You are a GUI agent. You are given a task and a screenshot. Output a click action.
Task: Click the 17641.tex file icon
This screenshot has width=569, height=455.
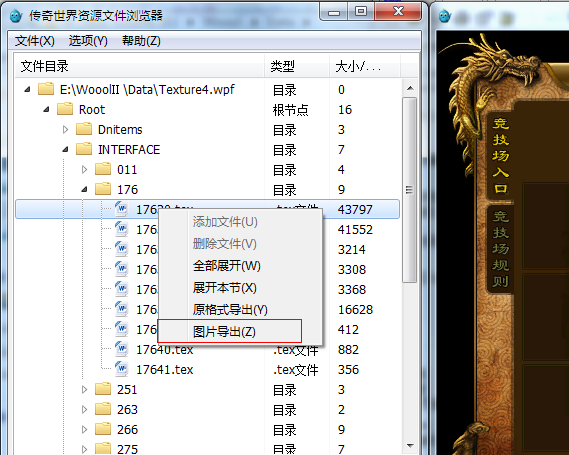coord(122,369)
